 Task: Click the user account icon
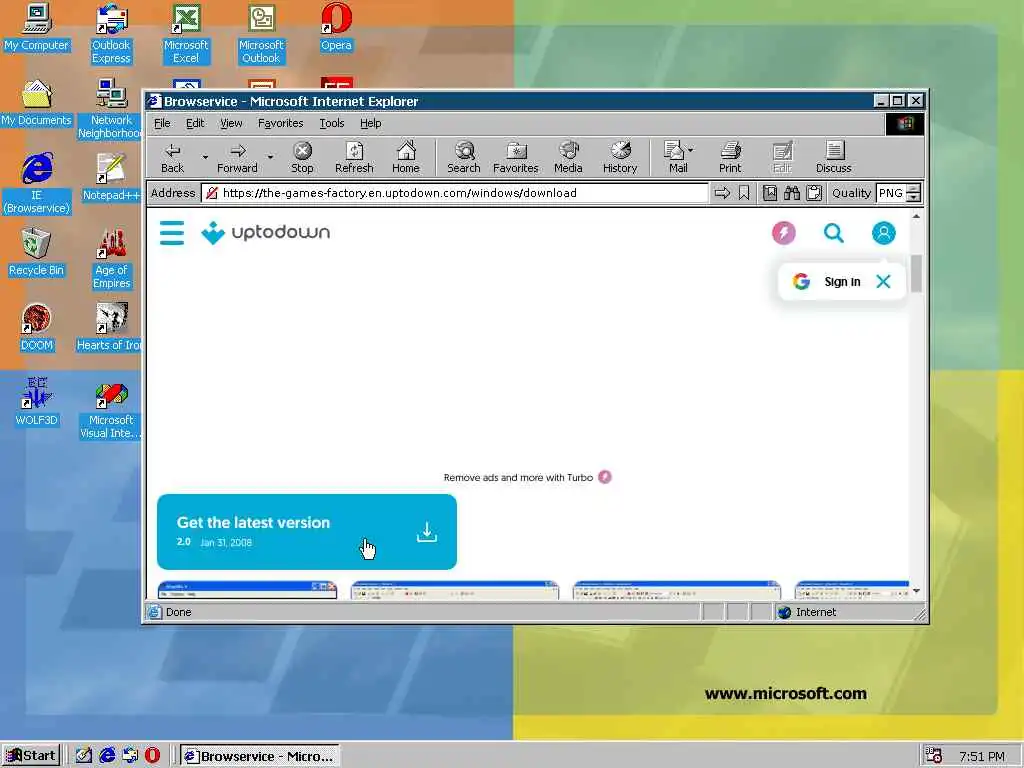tap(884, 232)
